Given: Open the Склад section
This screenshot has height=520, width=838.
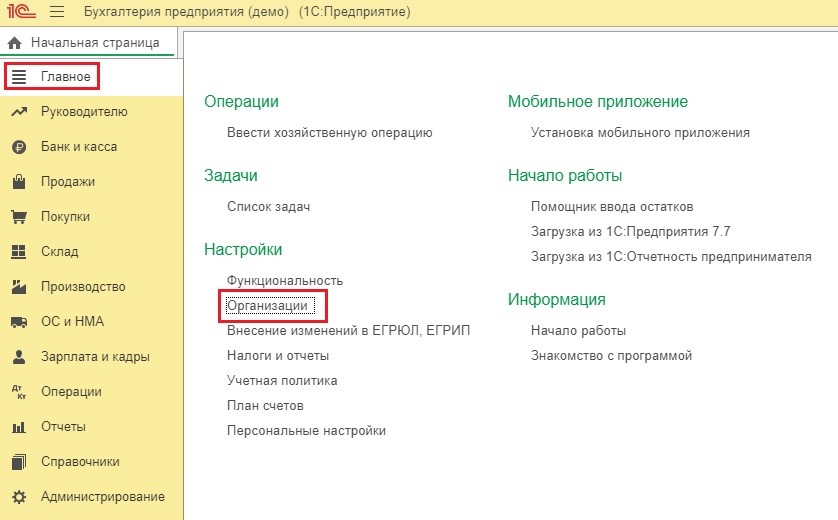Looking at the screenshot, I should pyautogui.click(x=59, y=252).
